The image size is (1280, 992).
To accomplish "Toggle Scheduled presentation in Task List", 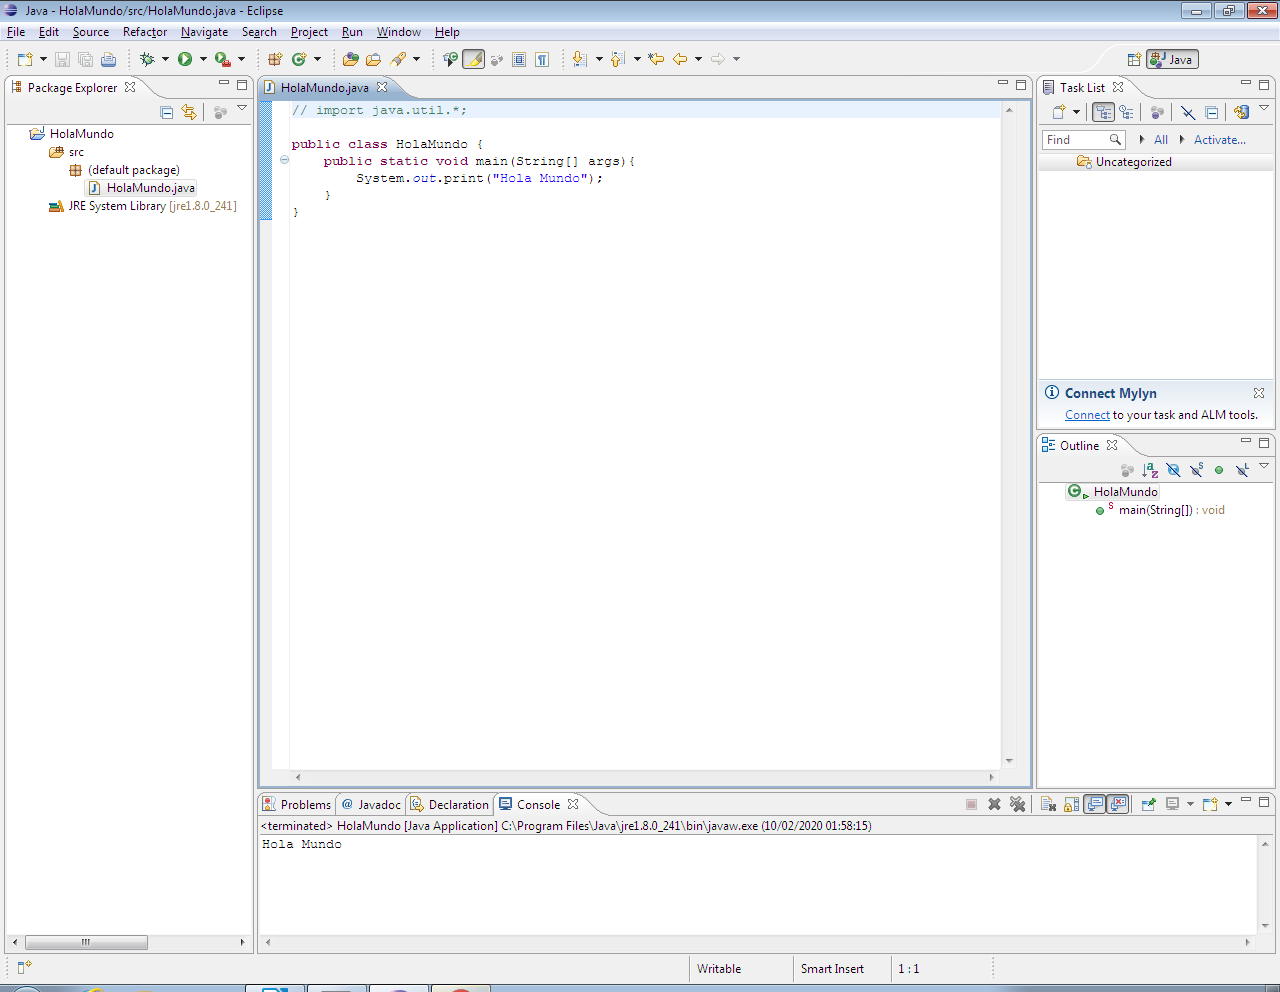I will tap(1127, 112).
